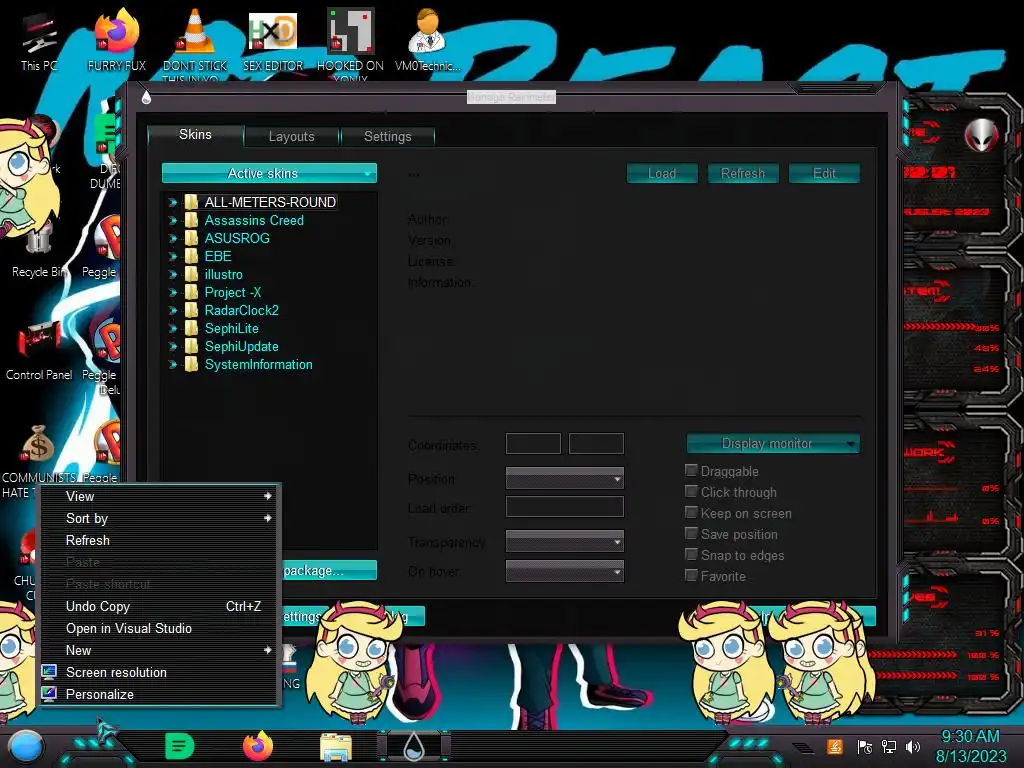The width and height of the screenshot is (1024, 768).
Task: Open the New submenu
Action: pyautogui.click(x=161, y=650)
